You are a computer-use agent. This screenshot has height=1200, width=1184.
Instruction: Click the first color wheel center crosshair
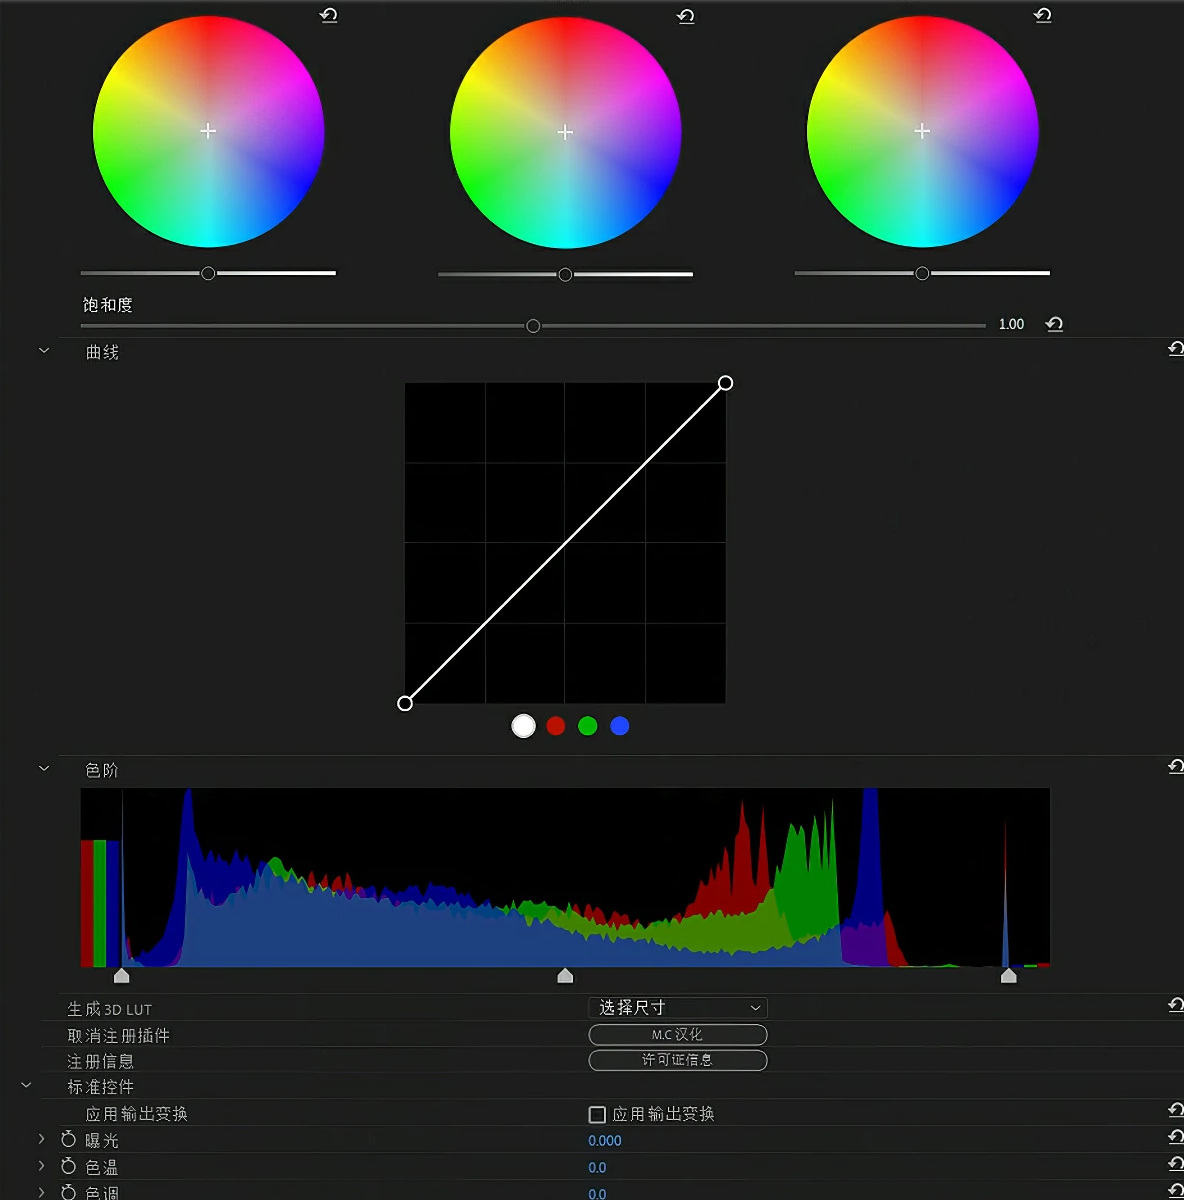[x=208, y=131]
